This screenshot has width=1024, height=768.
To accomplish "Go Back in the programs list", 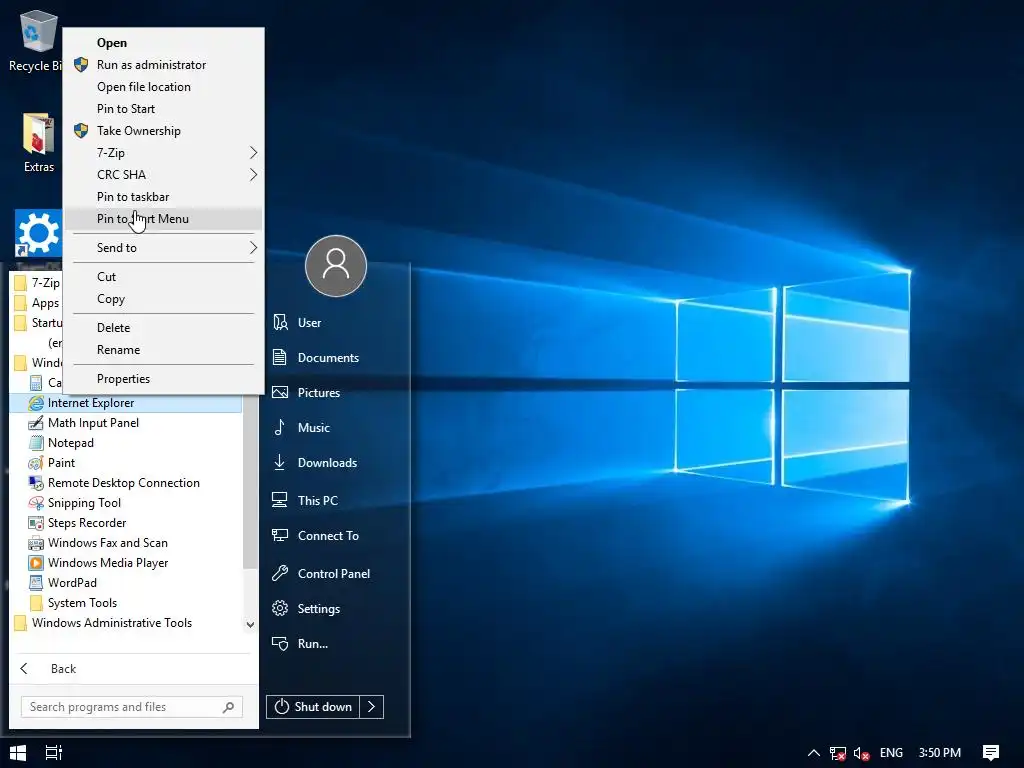I will tap(49, 669).
